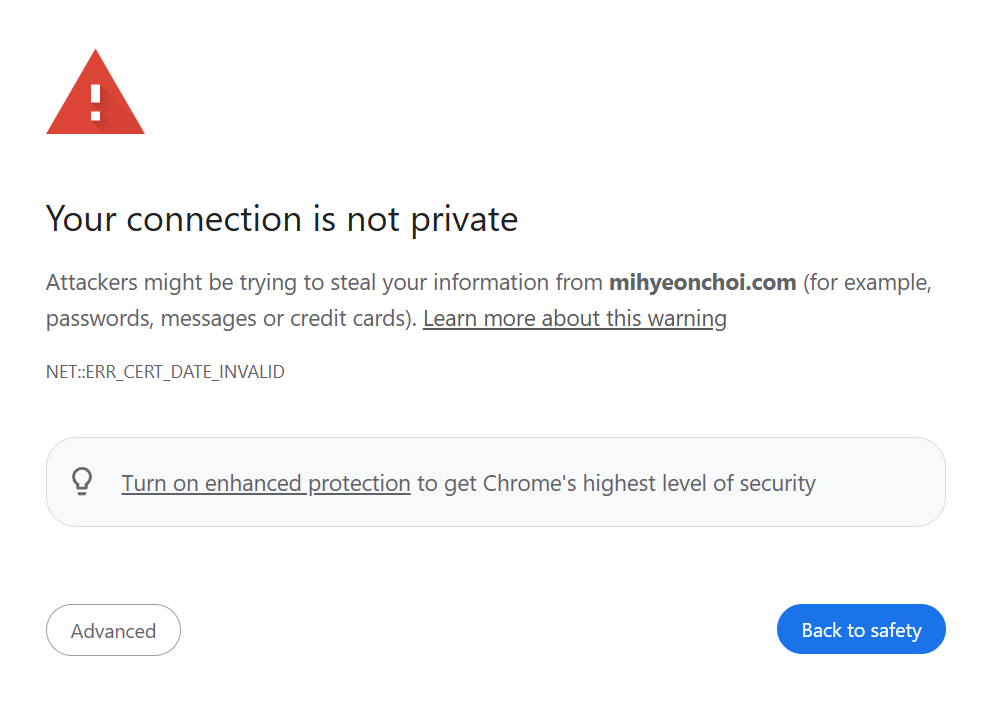
Task: Click the Your connection is not private heading
Action: tap(282, 219)
